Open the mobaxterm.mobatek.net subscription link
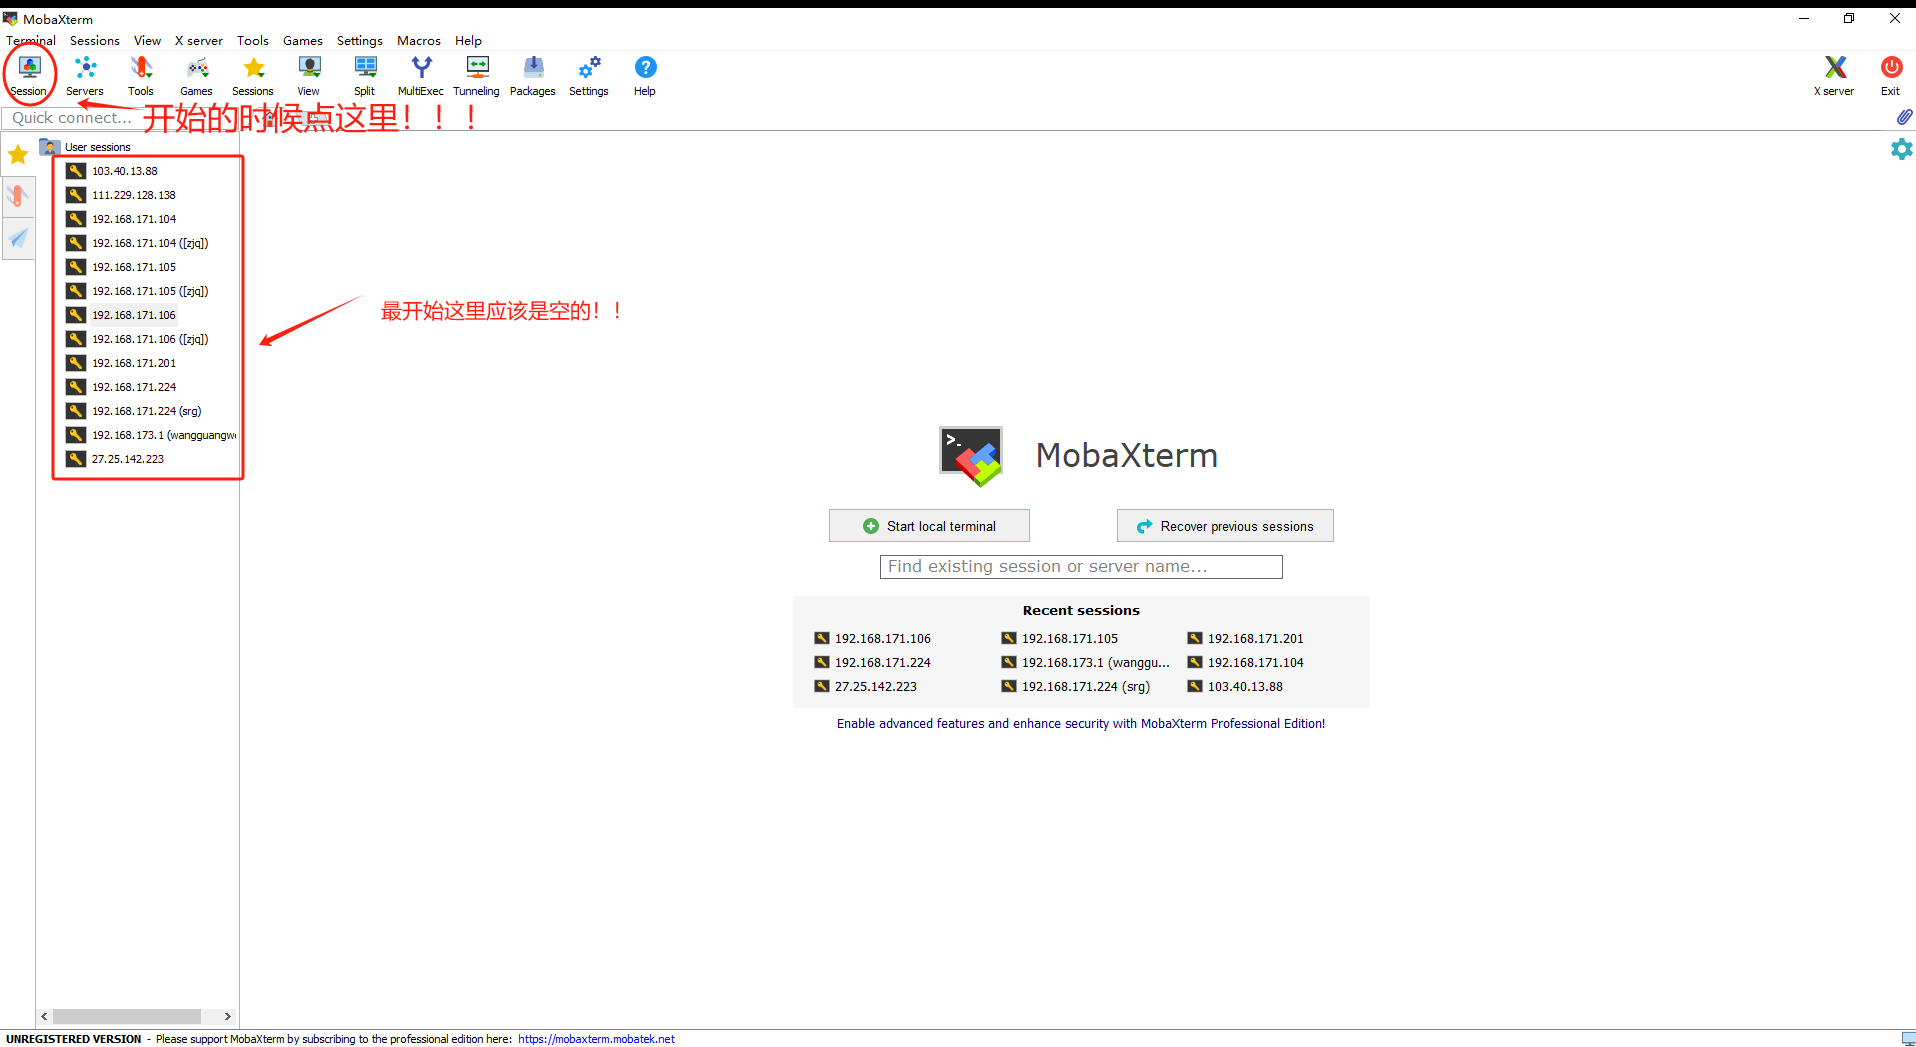This screenshot has width=1916, height=1047. click(596, 1039)
